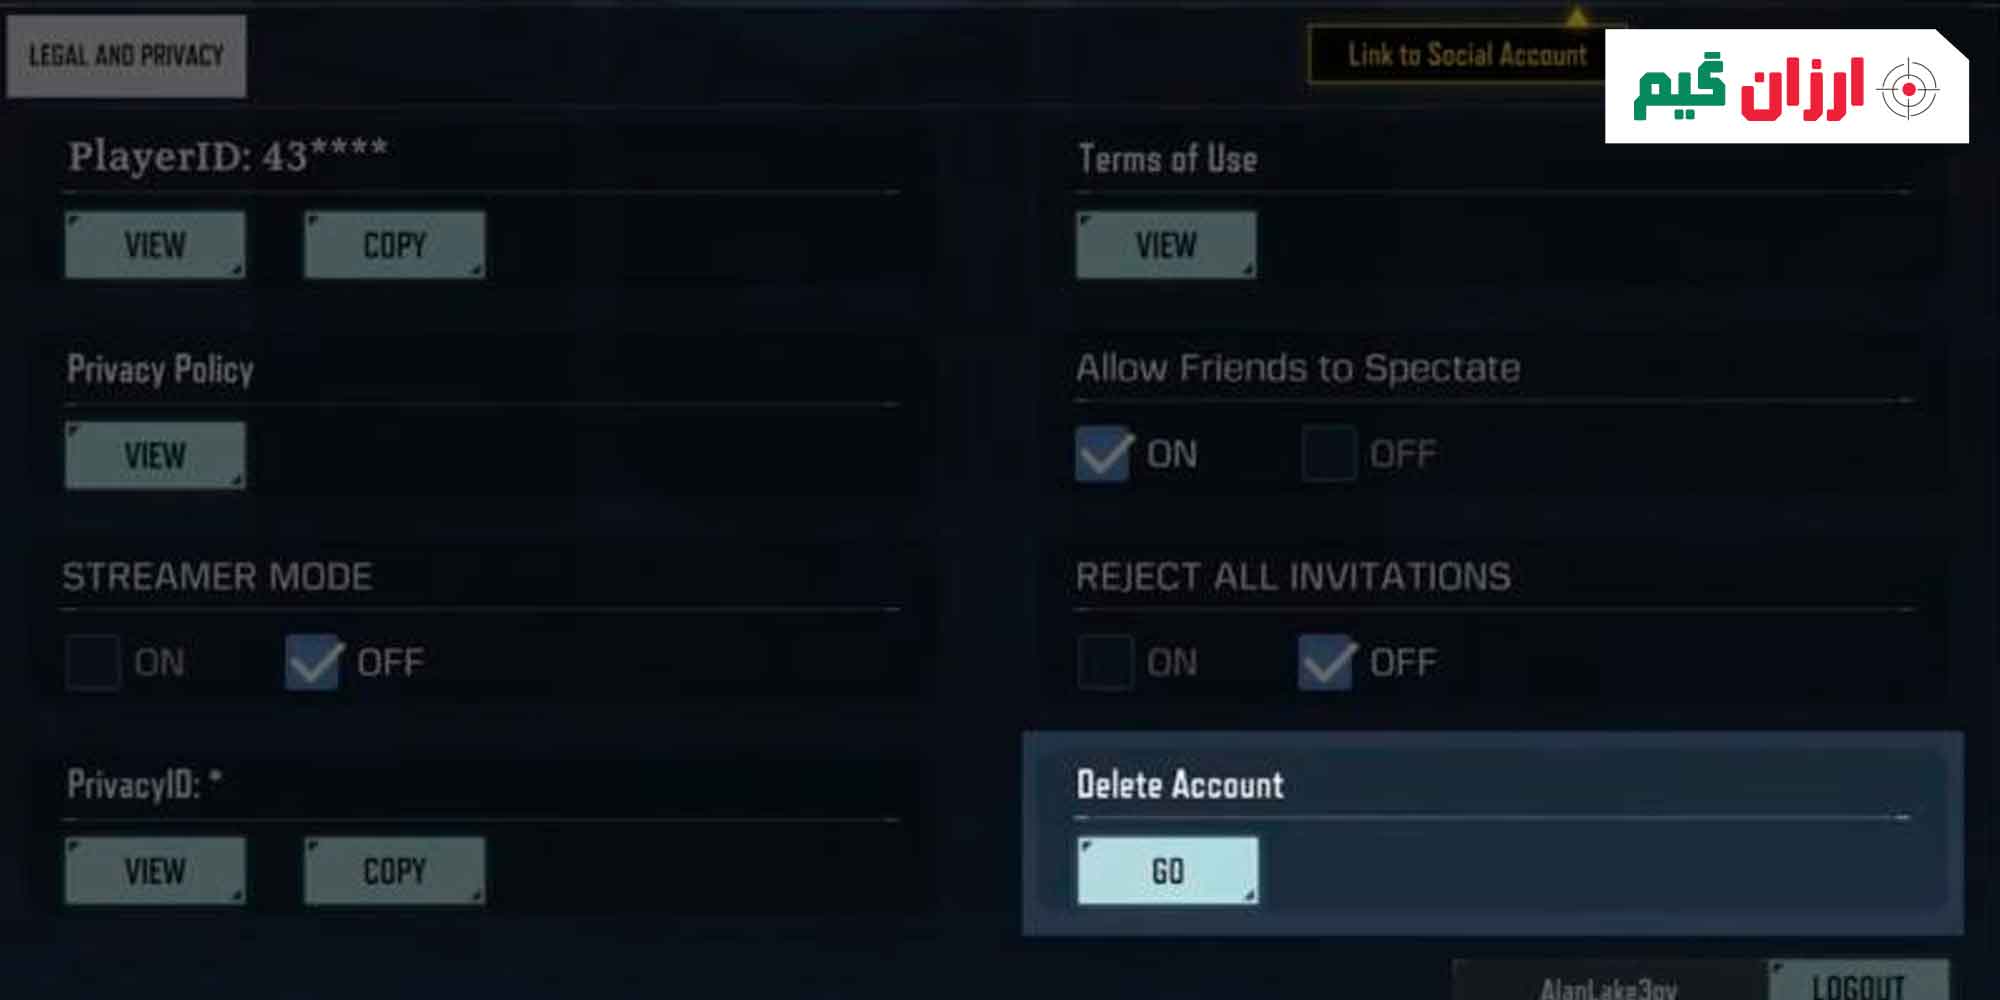Click the AlanLake3oy account name field

1609,982
